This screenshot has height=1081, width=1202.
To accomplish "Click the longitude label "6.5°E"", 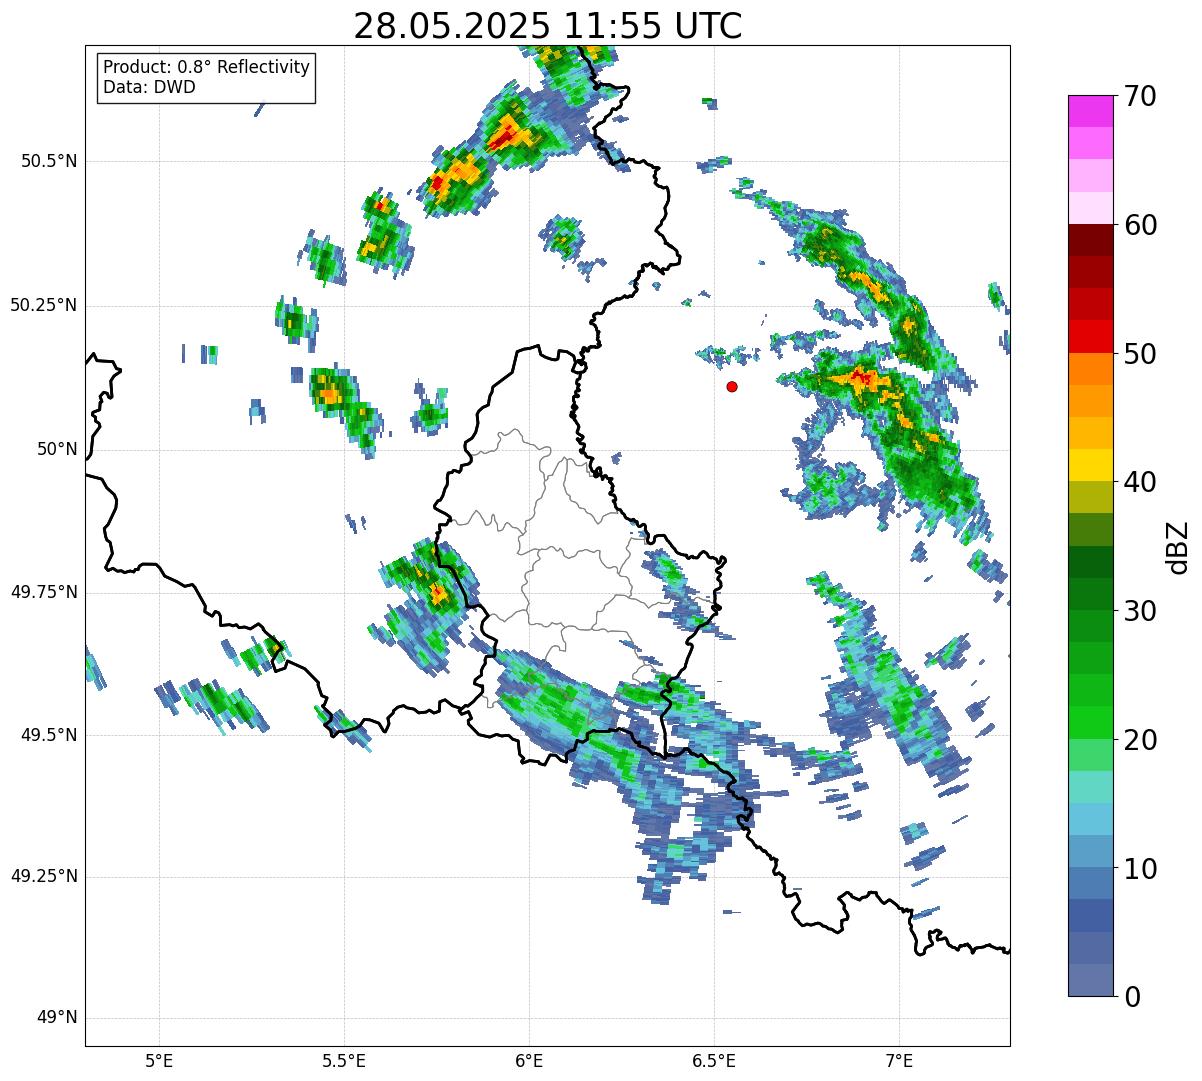I will point(714,1061).
